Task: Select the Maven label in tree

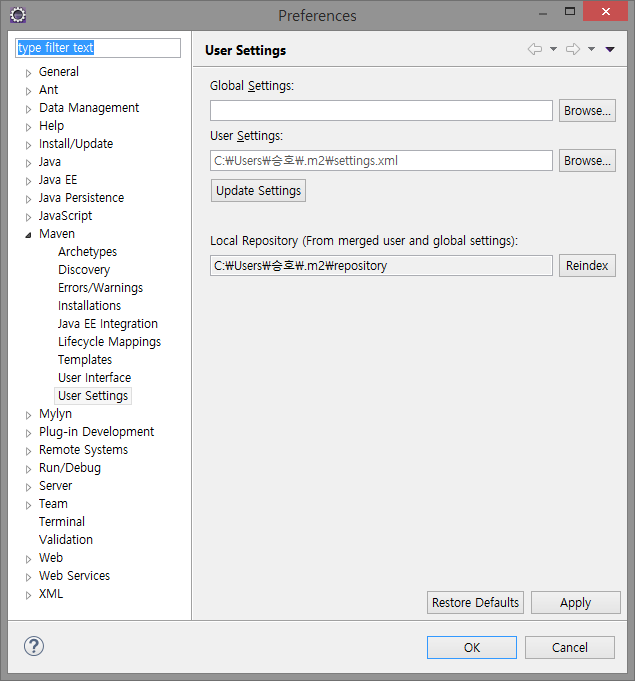Action: [x=57, y=234]
